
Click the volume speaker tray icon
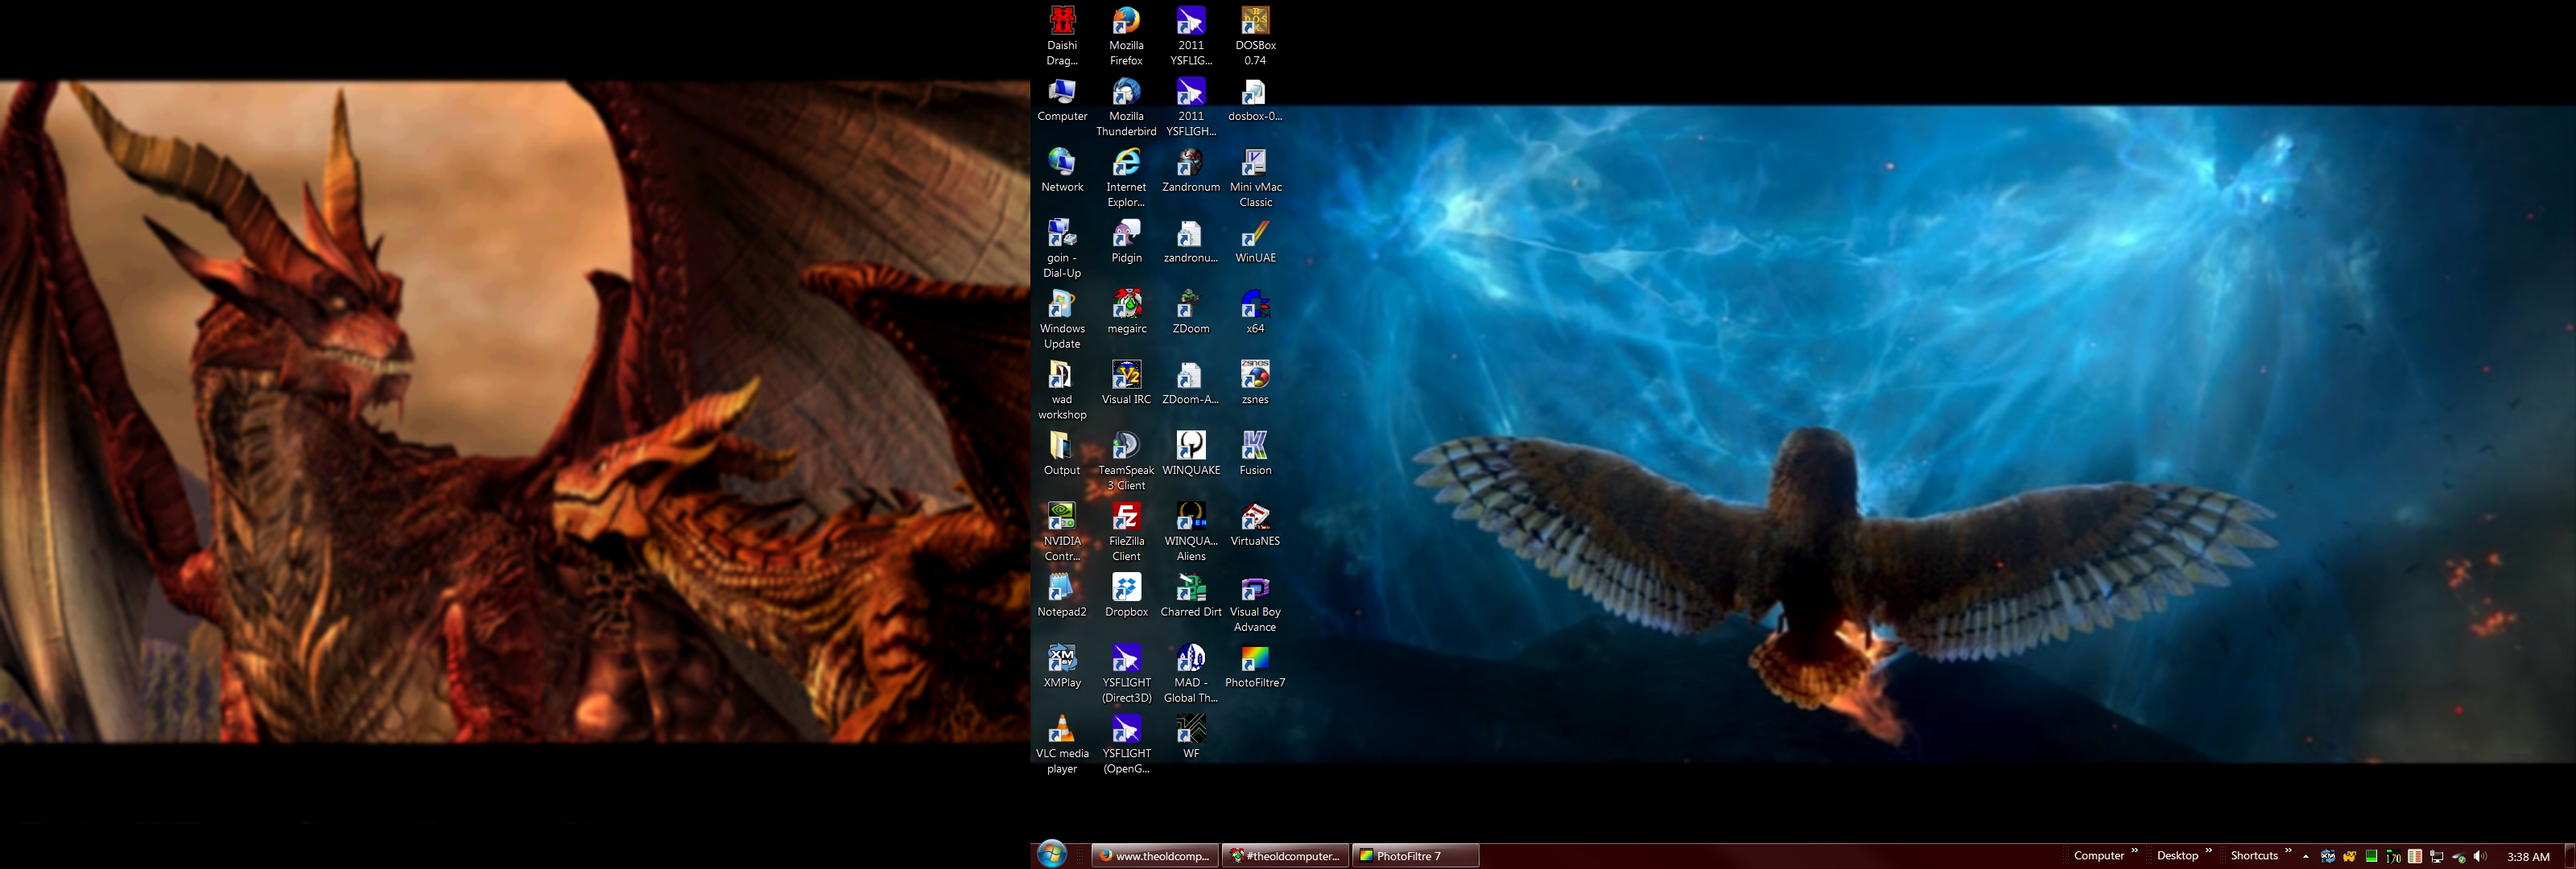pos(2480,857)
